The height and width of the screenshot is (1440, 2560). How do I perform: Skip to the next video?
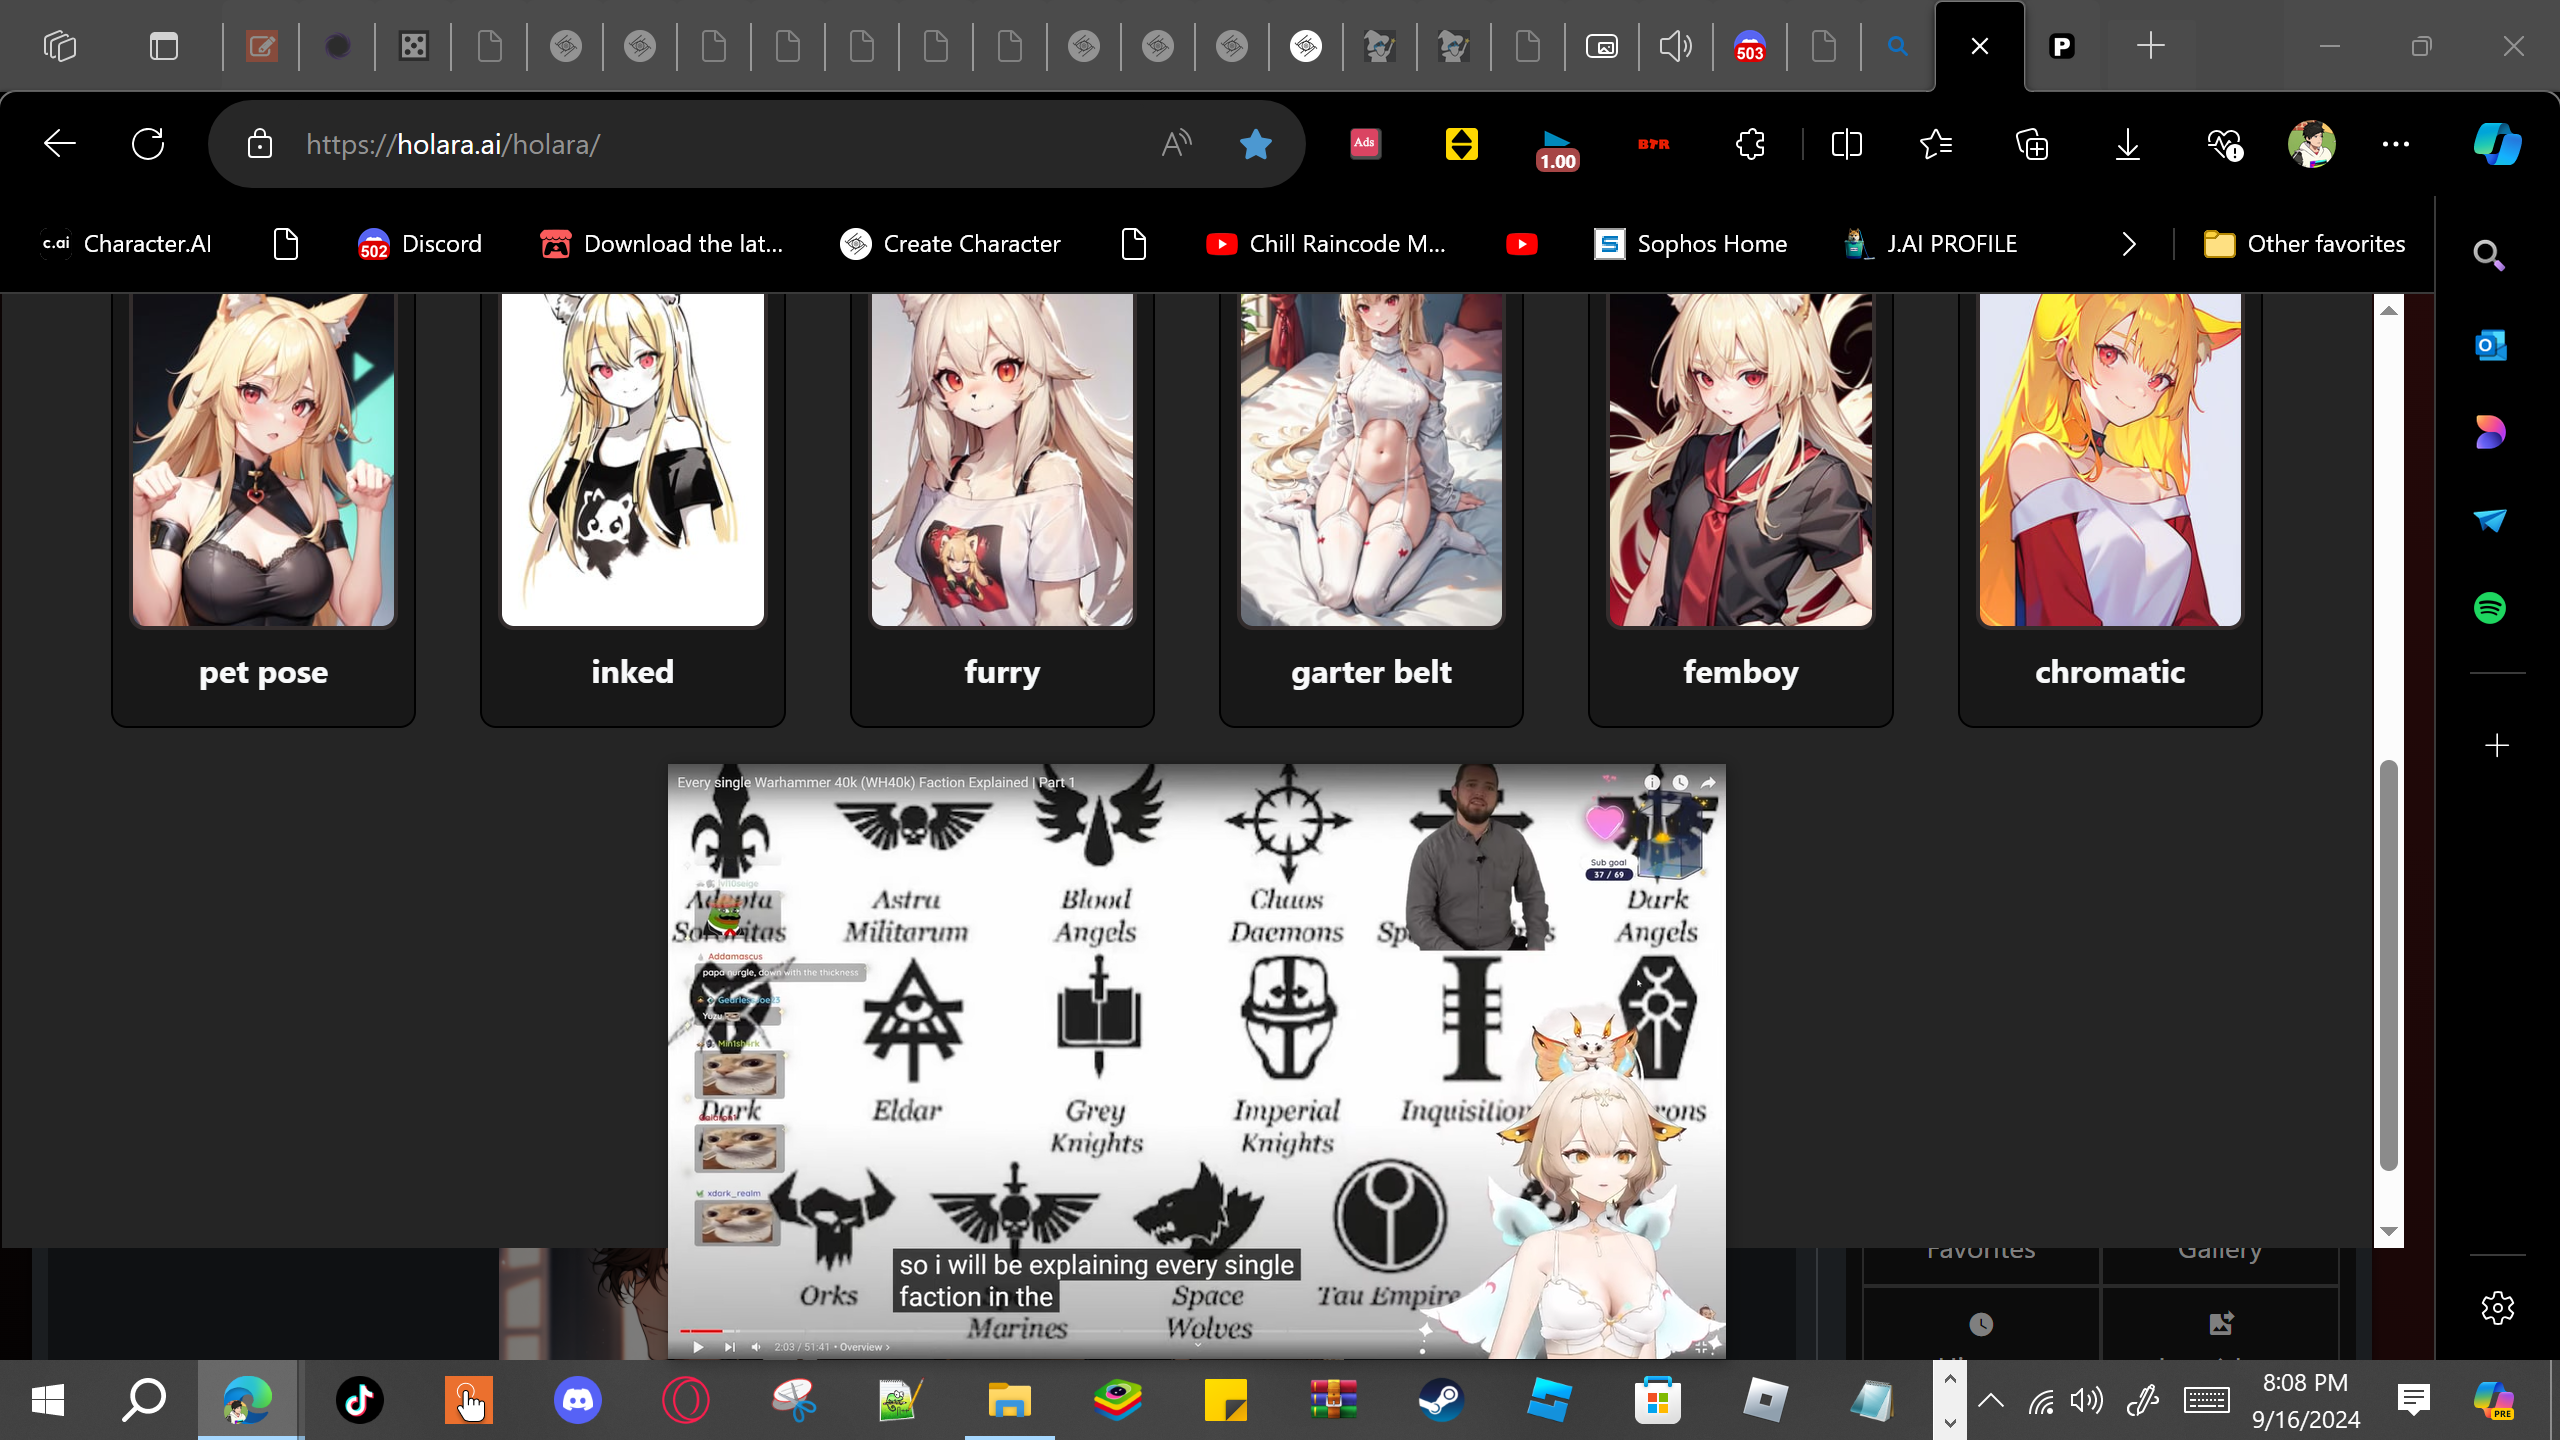[x=729, y=1347]
